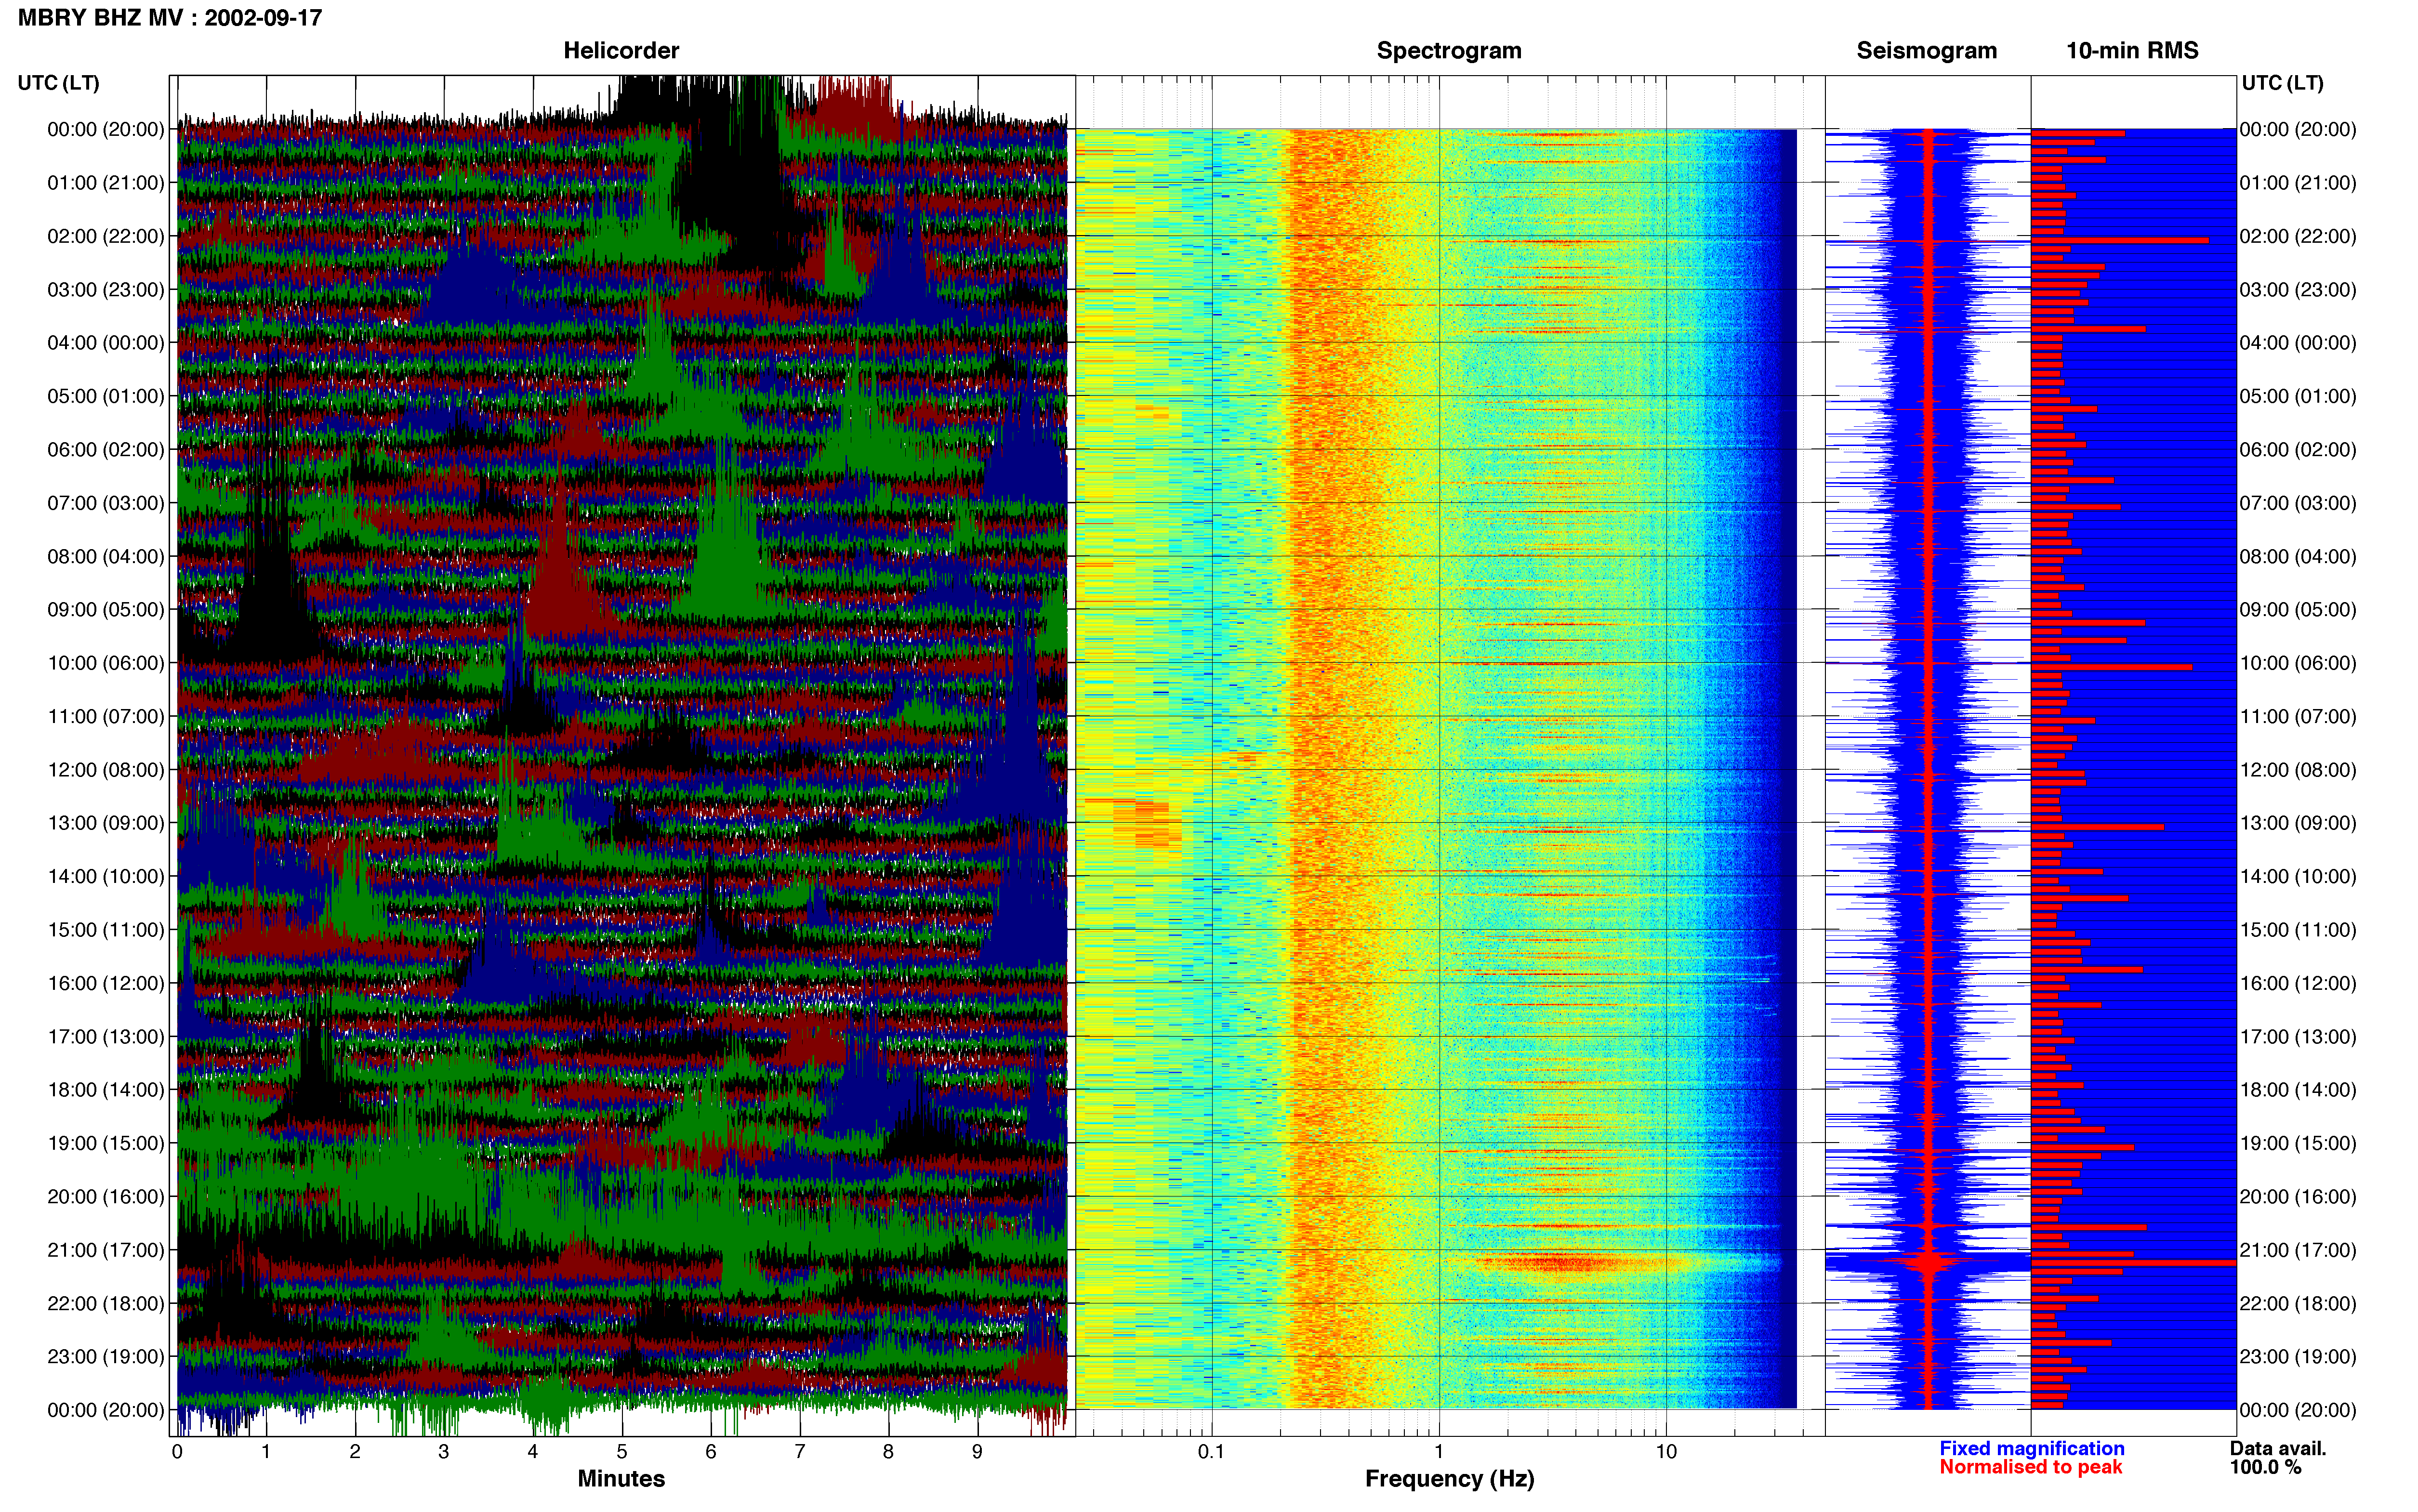The width and height of the screenshot is (2418, 1512).
Task: Click the 13:00 (09:00) label beside the RMS panel
Action: (2298, 823)
